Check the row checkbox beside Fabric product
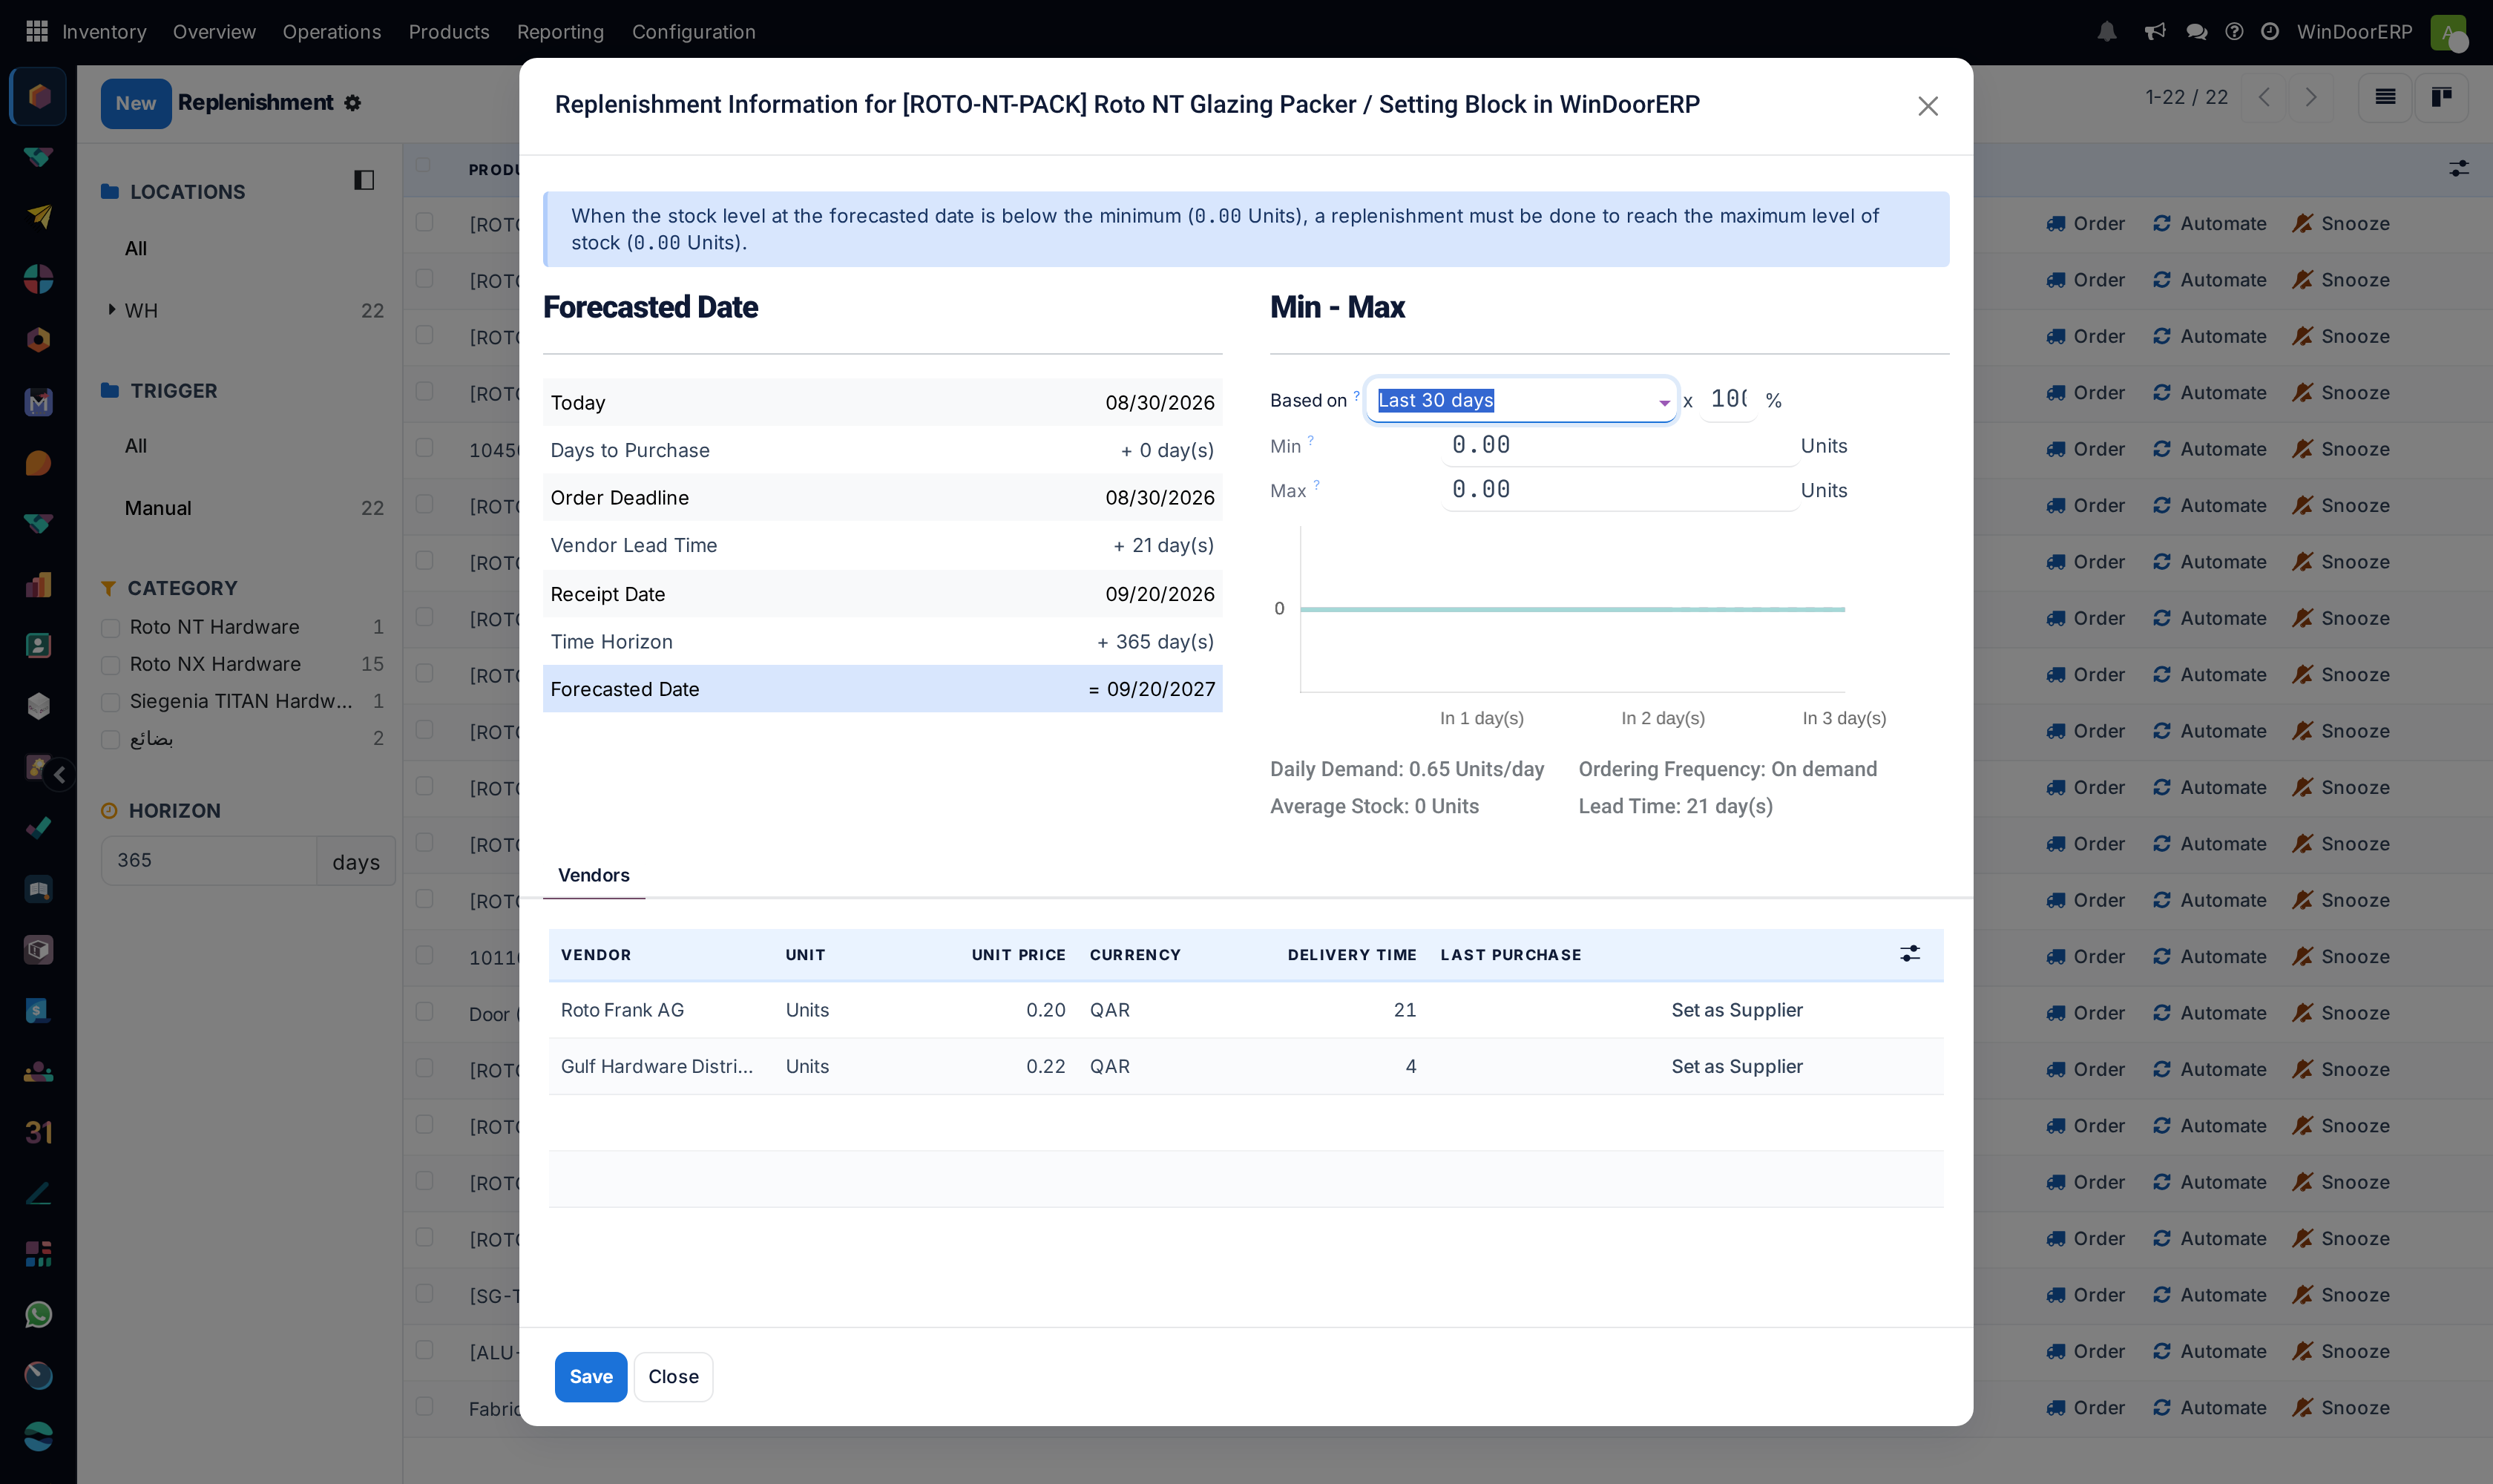 click(424, 1406)
